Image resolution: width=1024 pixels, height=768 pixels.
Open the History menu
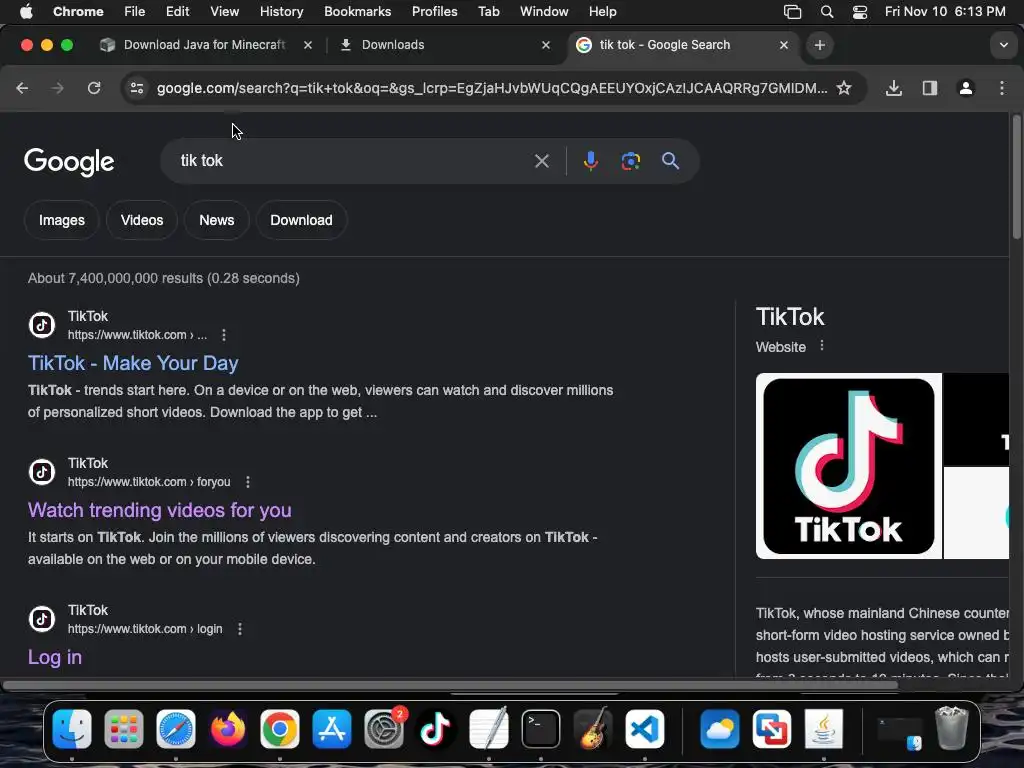pyautogui.click(x=281, y=11)
